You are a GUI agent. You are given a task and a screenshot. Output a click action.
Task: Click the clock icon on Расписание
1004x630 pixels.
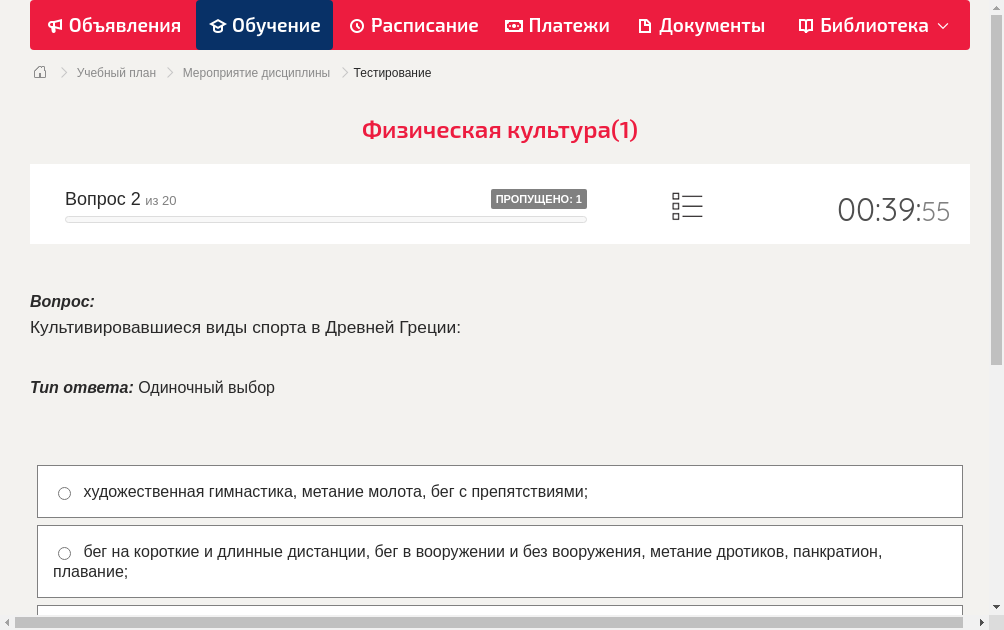(x=355, y=25)
